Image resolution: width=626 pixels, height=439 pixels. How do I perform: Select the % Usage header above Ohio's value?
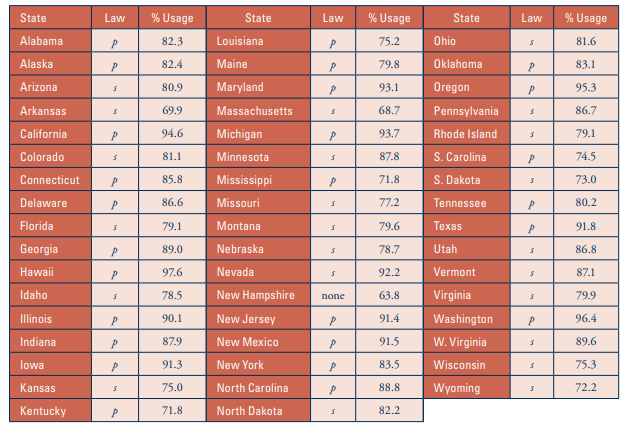(586, 18)
